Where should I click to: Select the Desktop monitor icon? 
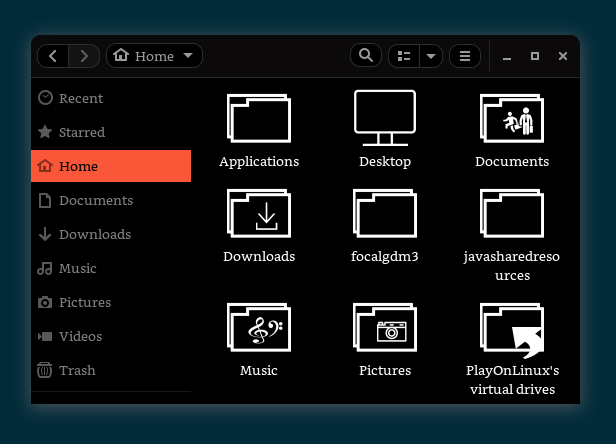point(385,118)
